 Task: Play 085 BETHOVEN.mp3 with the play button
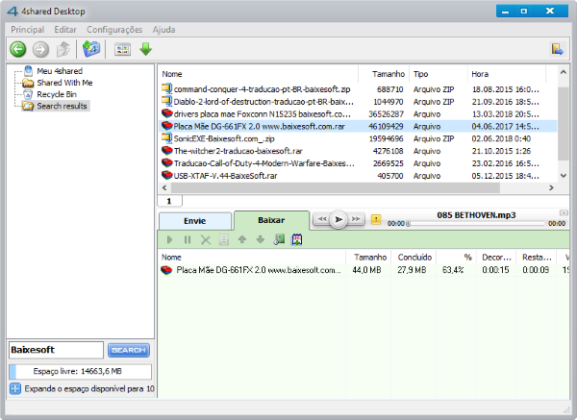click(338, 219)
